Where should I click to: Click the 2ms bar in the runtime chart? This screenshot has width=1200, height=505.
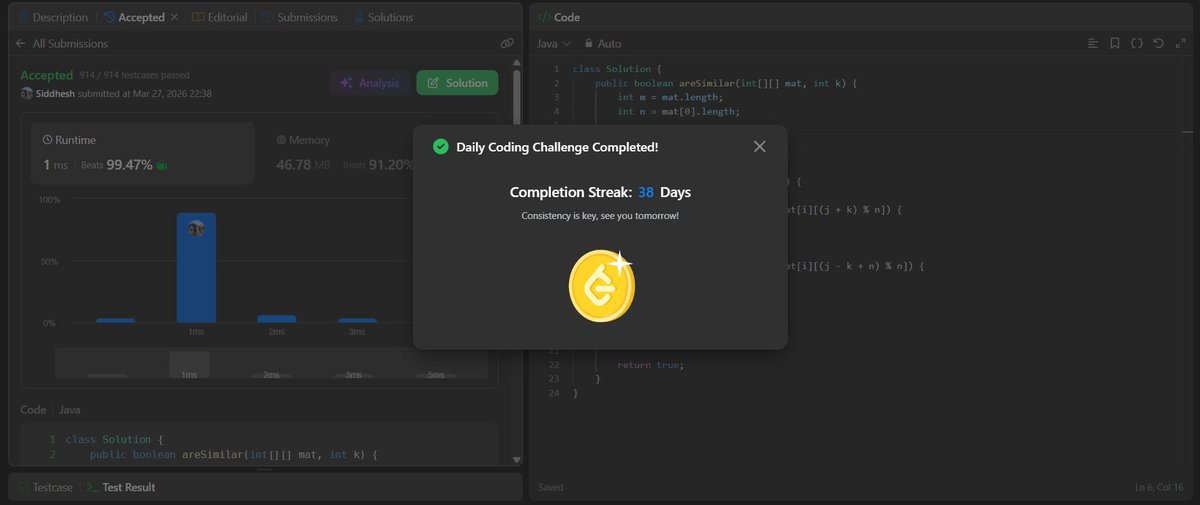pyautogui.click(x=277, y=319)
